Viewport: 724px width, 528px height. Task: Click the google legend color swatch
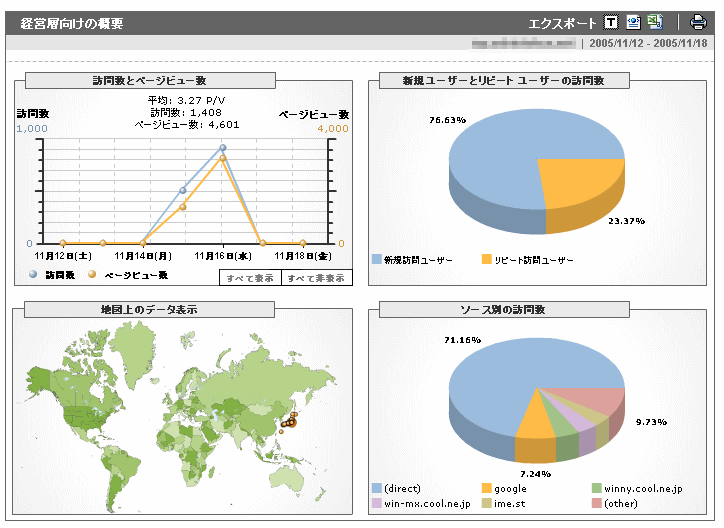click(x=487, y=488)
